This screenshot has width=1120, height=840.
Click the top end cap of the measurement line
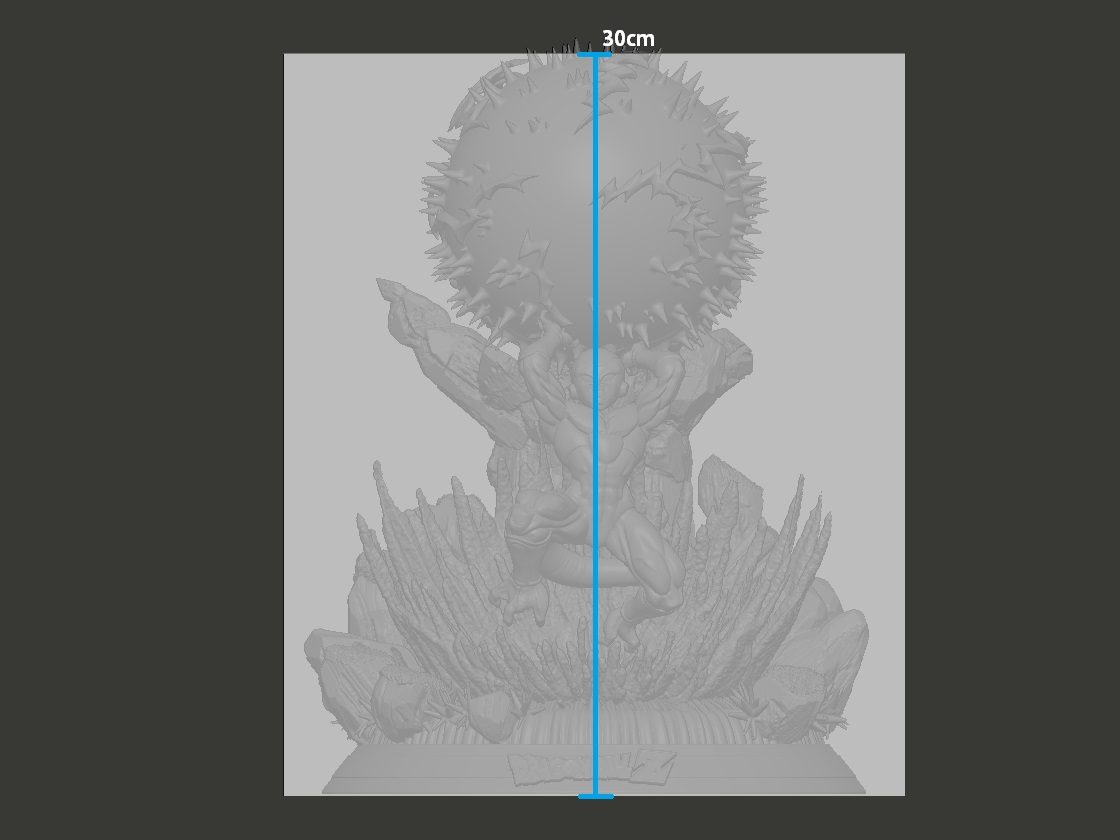tap(594, 54)
